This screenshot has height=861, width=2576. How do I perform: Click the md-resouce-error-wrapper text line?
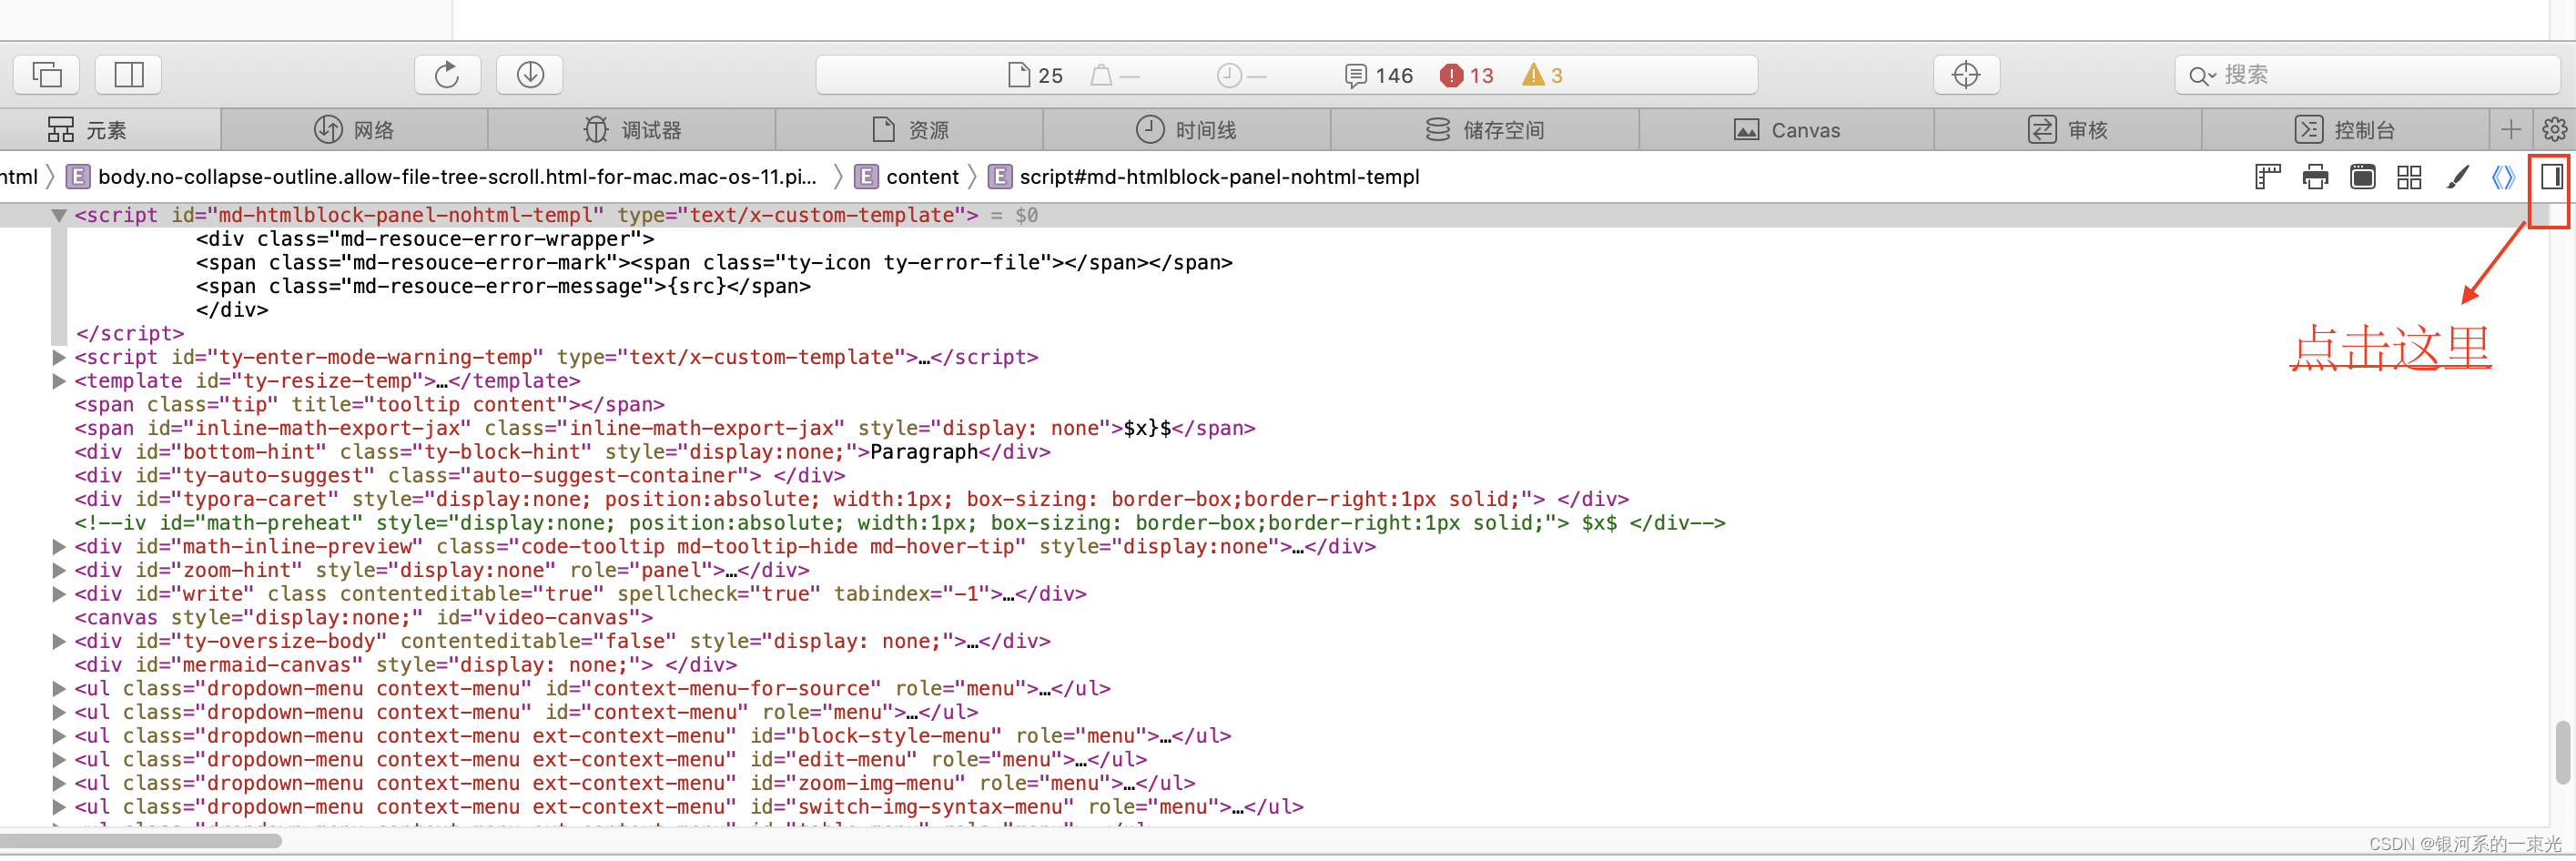click(x=425, y=239)
